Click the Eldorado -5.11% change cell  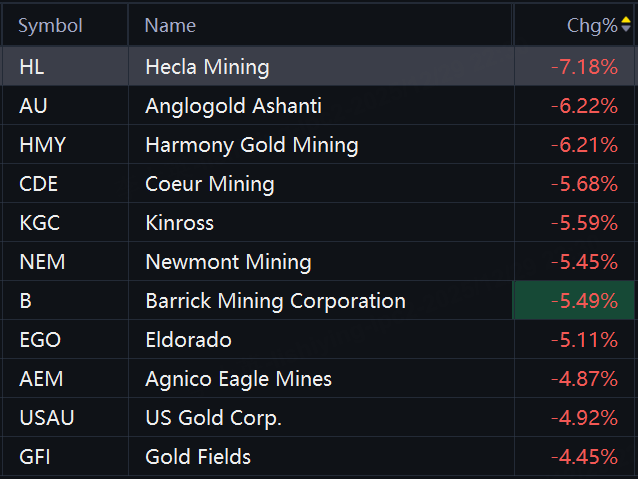pos(584,340)
